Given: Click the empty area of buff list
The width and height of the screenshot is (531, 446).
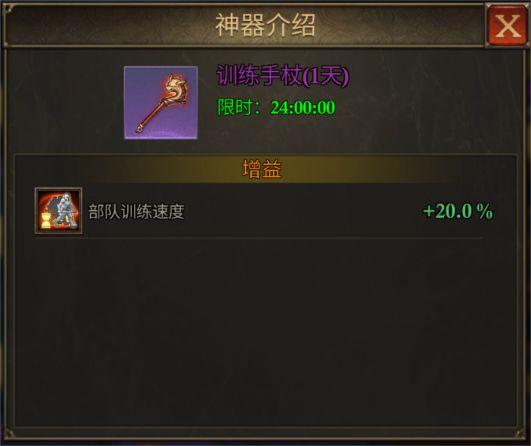Looking at the screenshot, I should coord(266,332).
